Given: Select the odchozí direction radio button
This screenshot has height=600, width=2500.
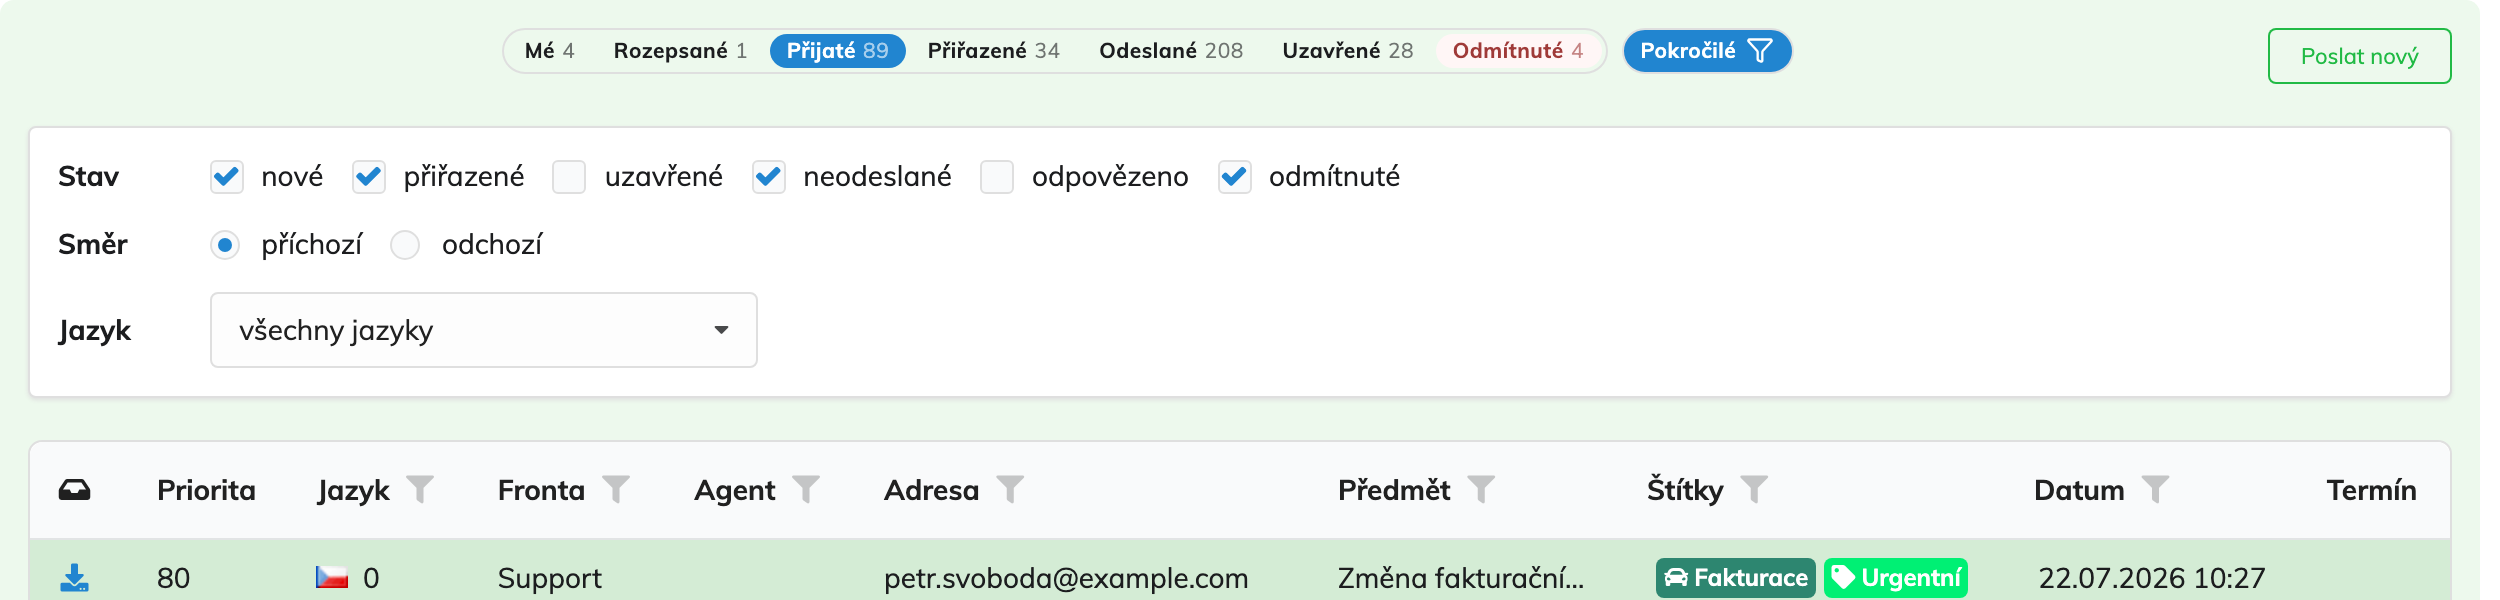Looking at the screenshot, I should point(405,245).
